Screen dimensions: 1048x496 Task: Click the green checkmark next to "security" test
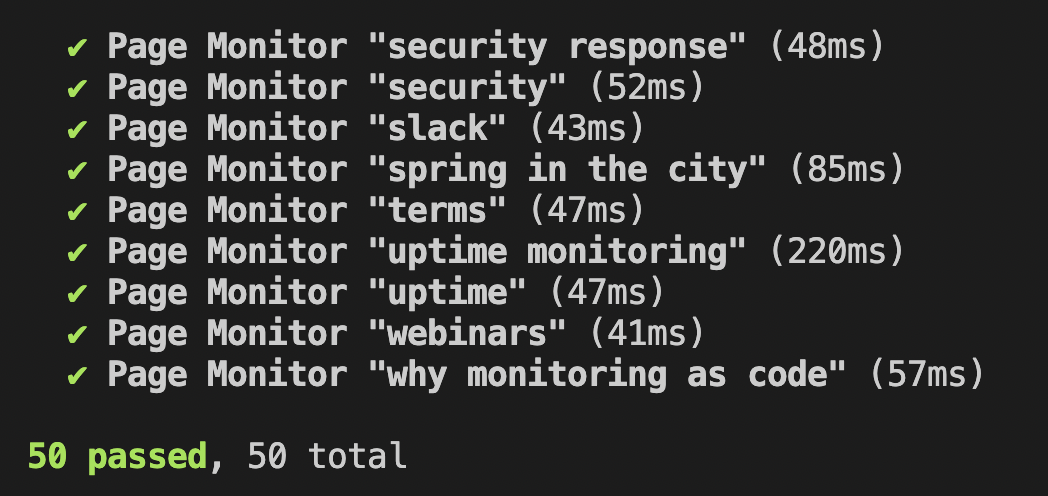point(77,89)
